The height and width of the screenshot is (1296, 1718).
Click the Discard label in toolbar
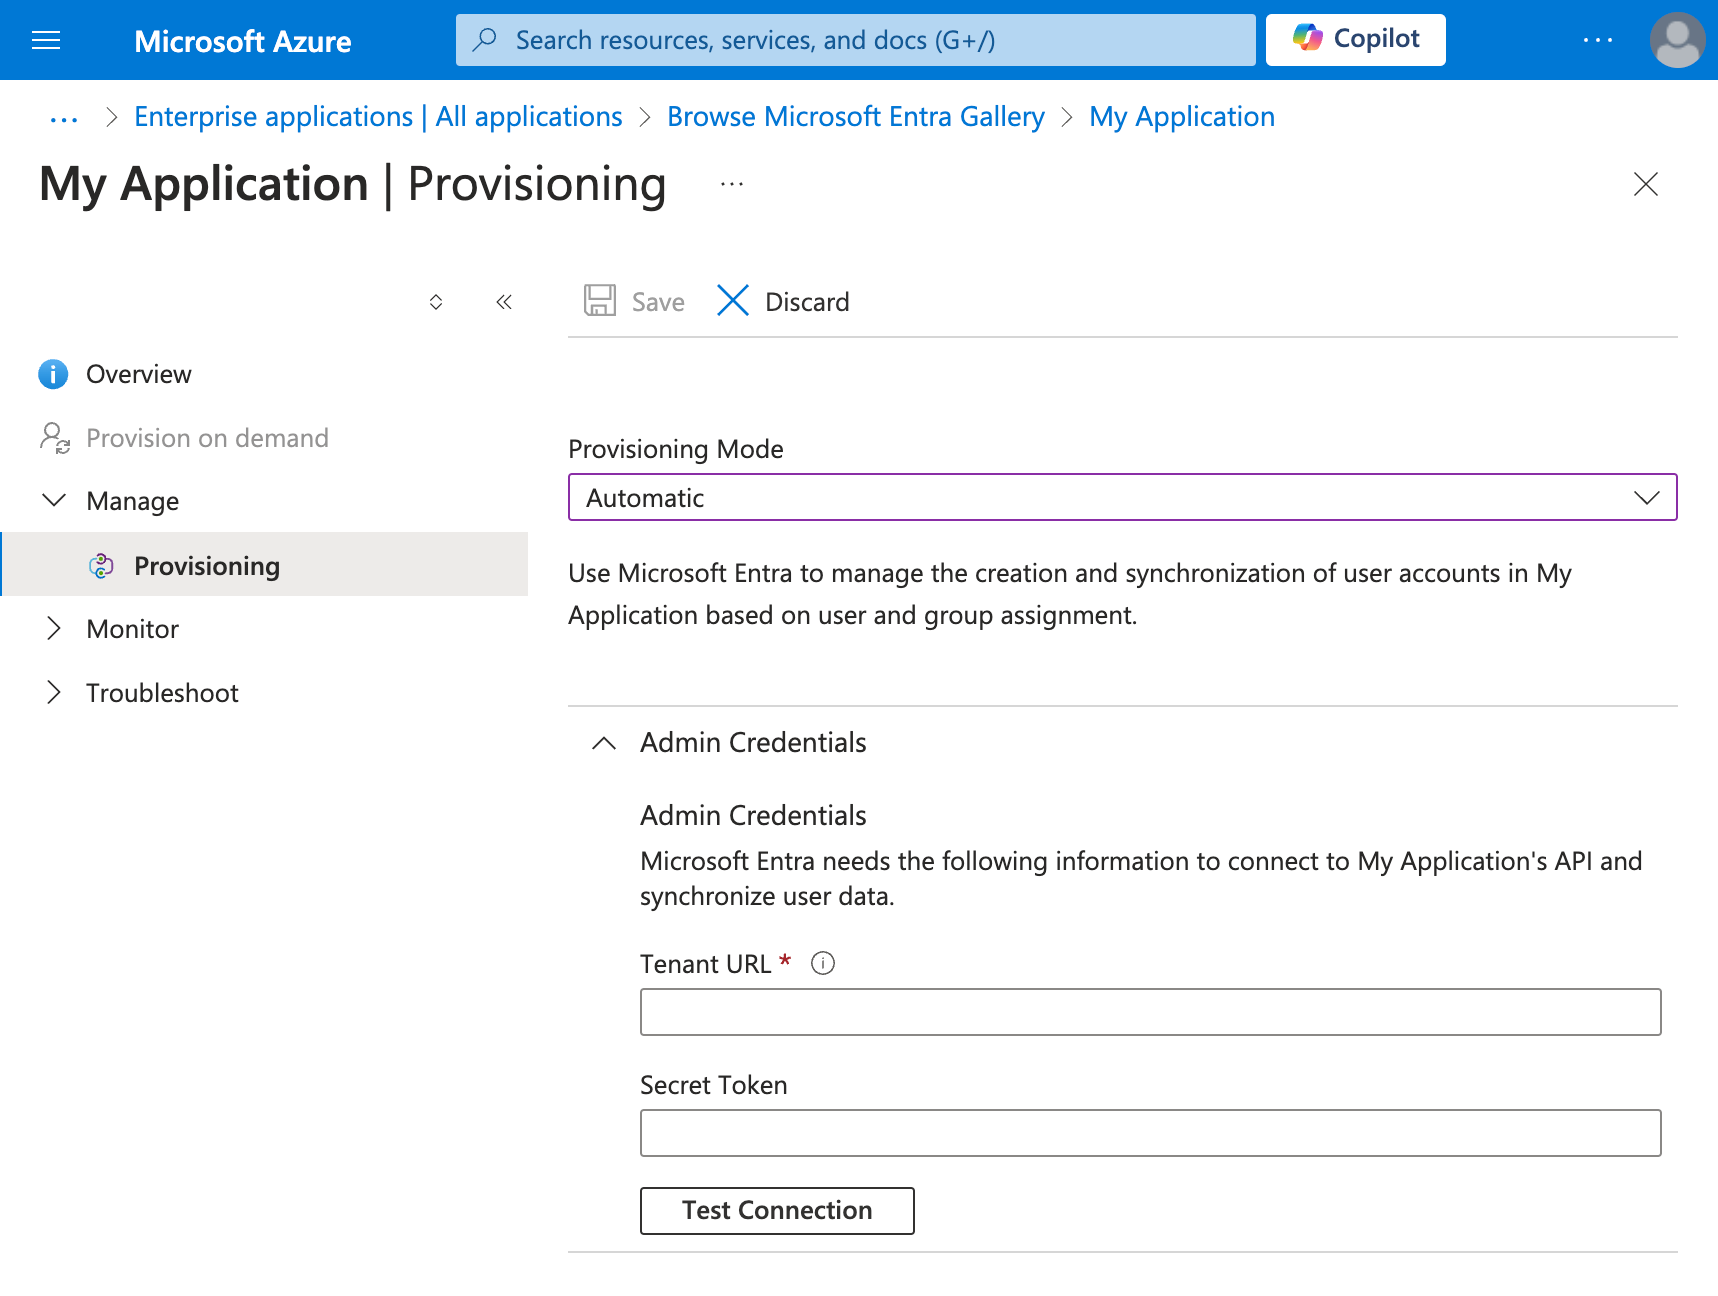807,302
